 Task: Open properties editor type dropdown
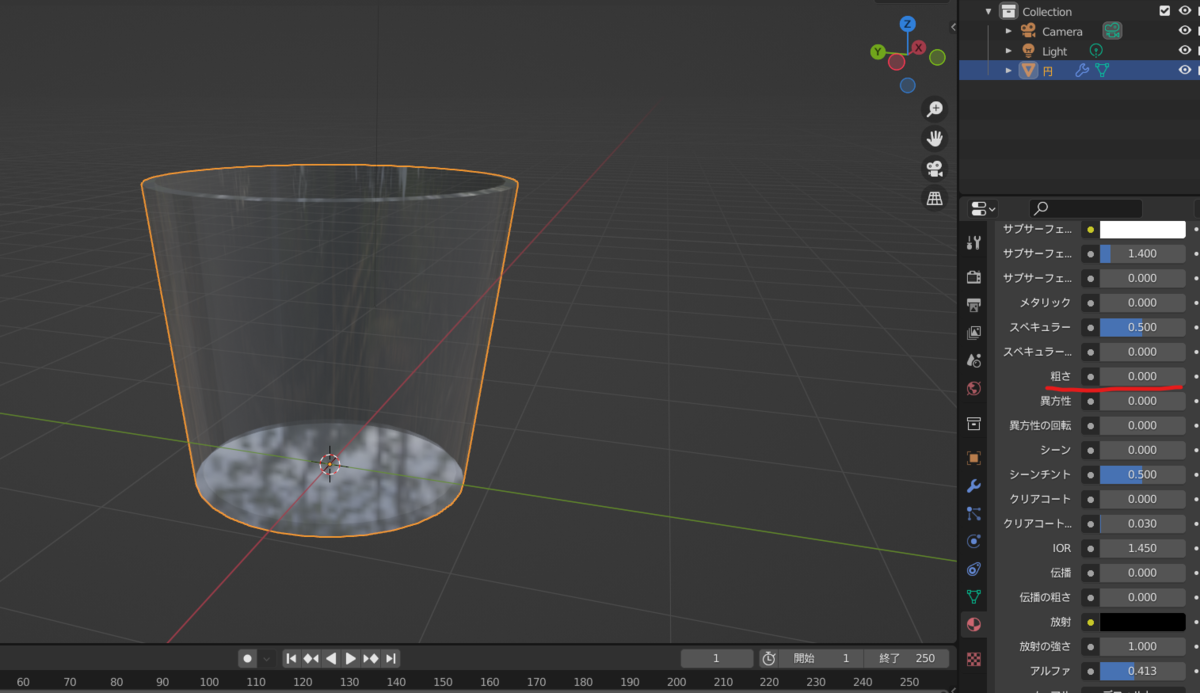[983, 208]
